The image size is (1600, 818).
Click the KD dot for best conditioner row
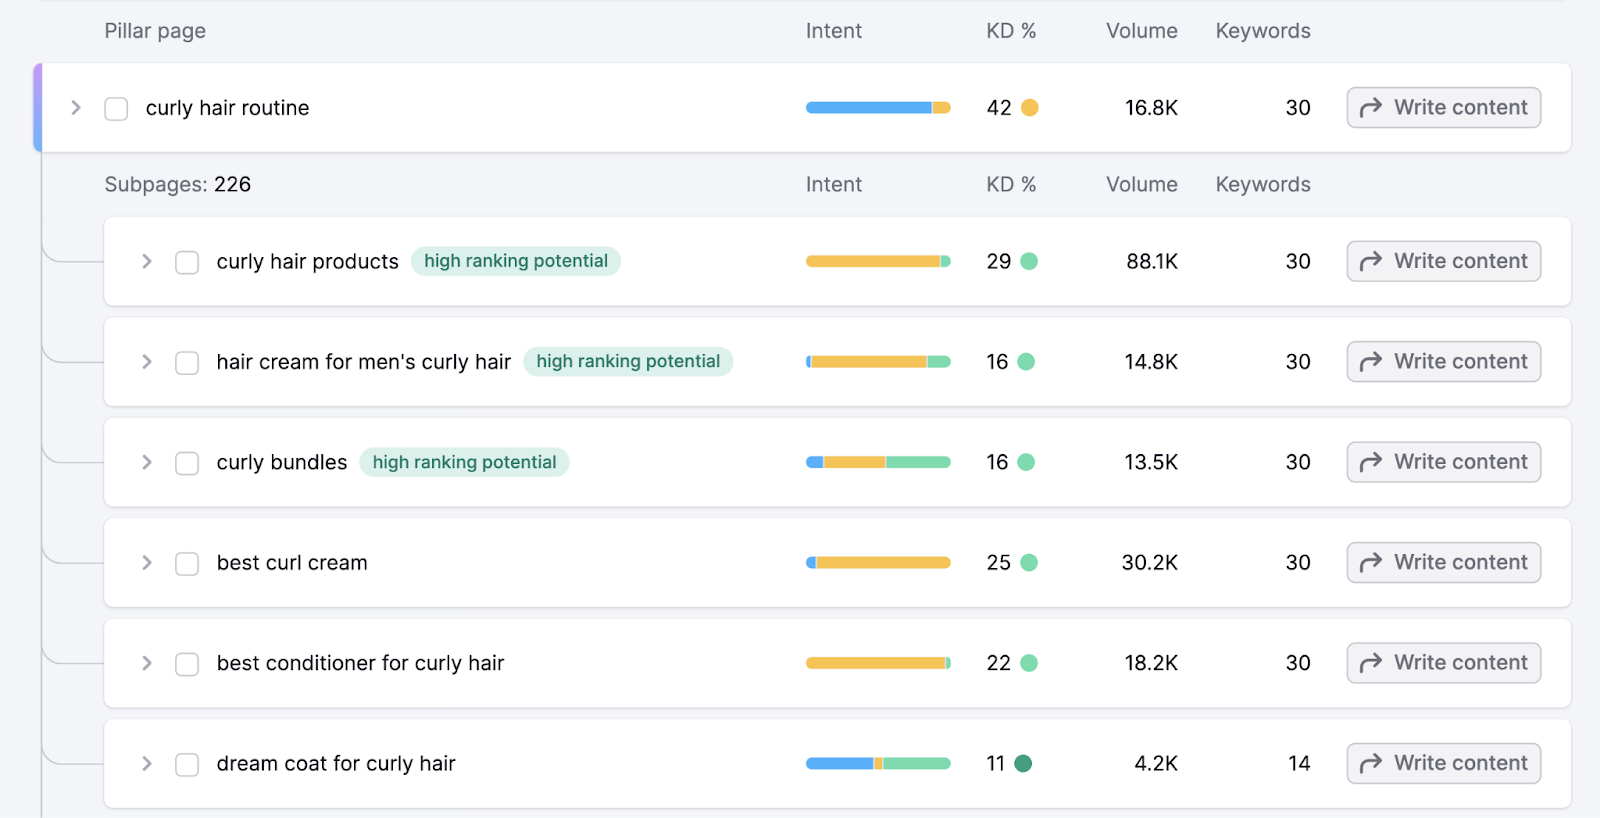coord(1029,663)
